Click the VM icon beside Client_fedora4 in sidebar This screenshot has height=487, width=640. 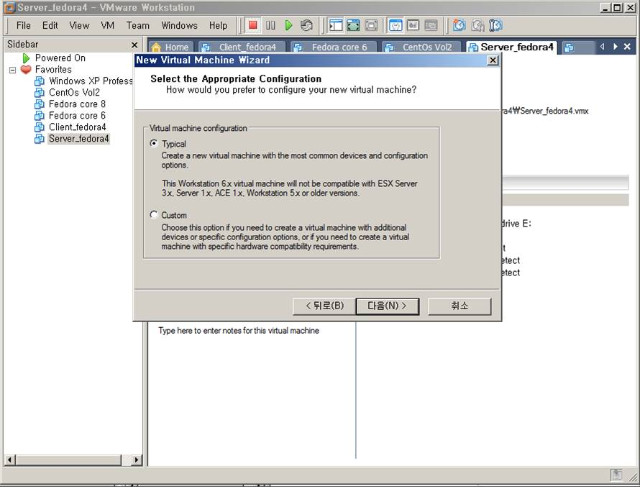39,127
